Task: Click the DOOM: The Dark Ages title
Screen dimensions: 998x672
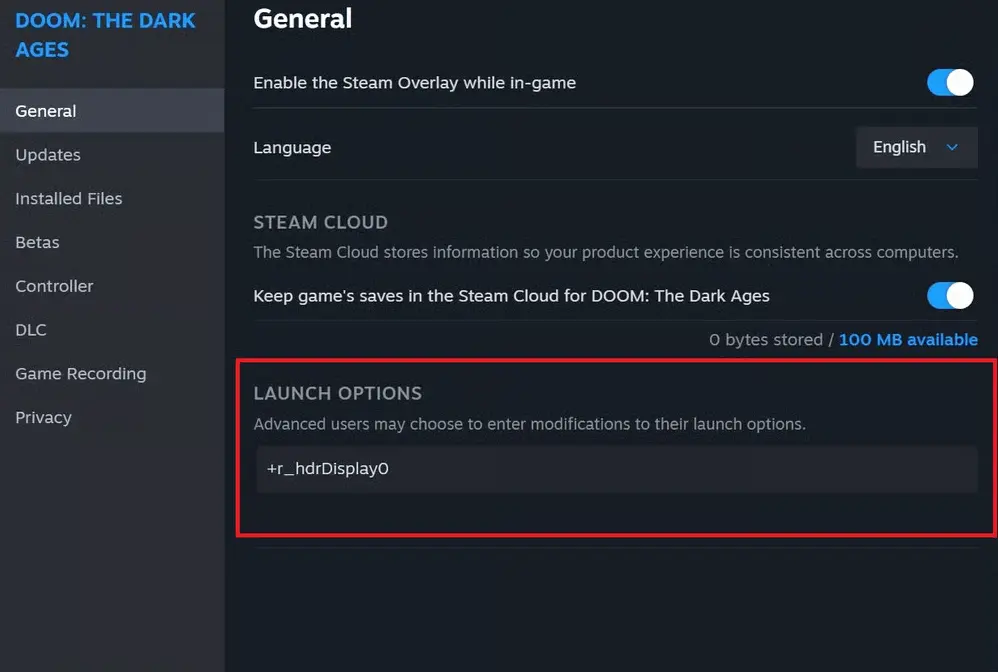Action: point(105,35)
